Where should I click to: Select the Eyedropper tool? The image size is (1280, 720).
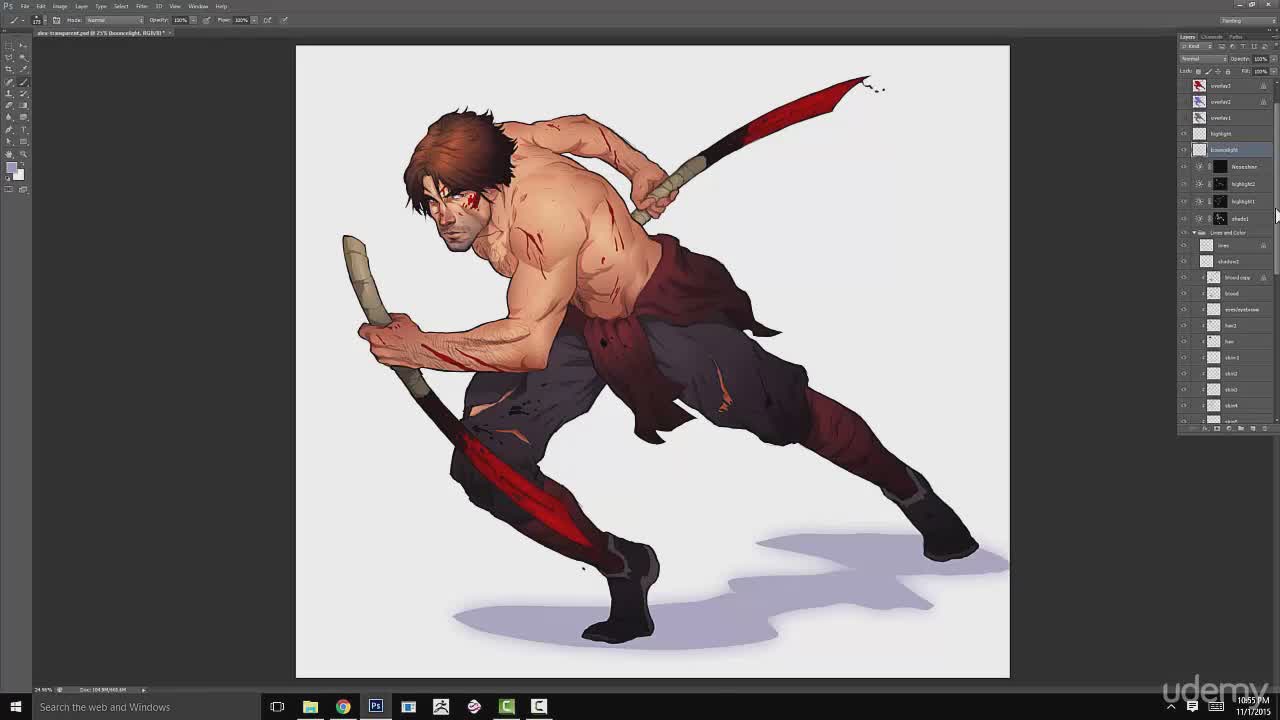point(23,69)
